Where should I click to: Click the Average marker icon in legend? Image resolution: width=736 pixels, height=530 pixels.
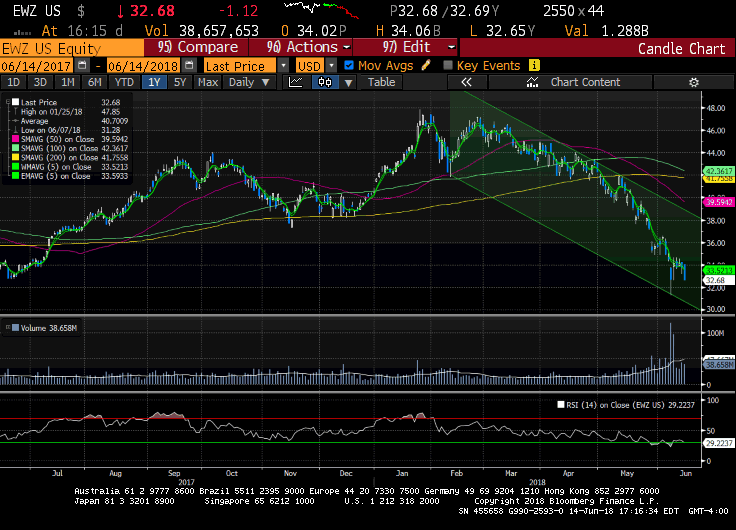pyautogui.click(x=15, y=121)
